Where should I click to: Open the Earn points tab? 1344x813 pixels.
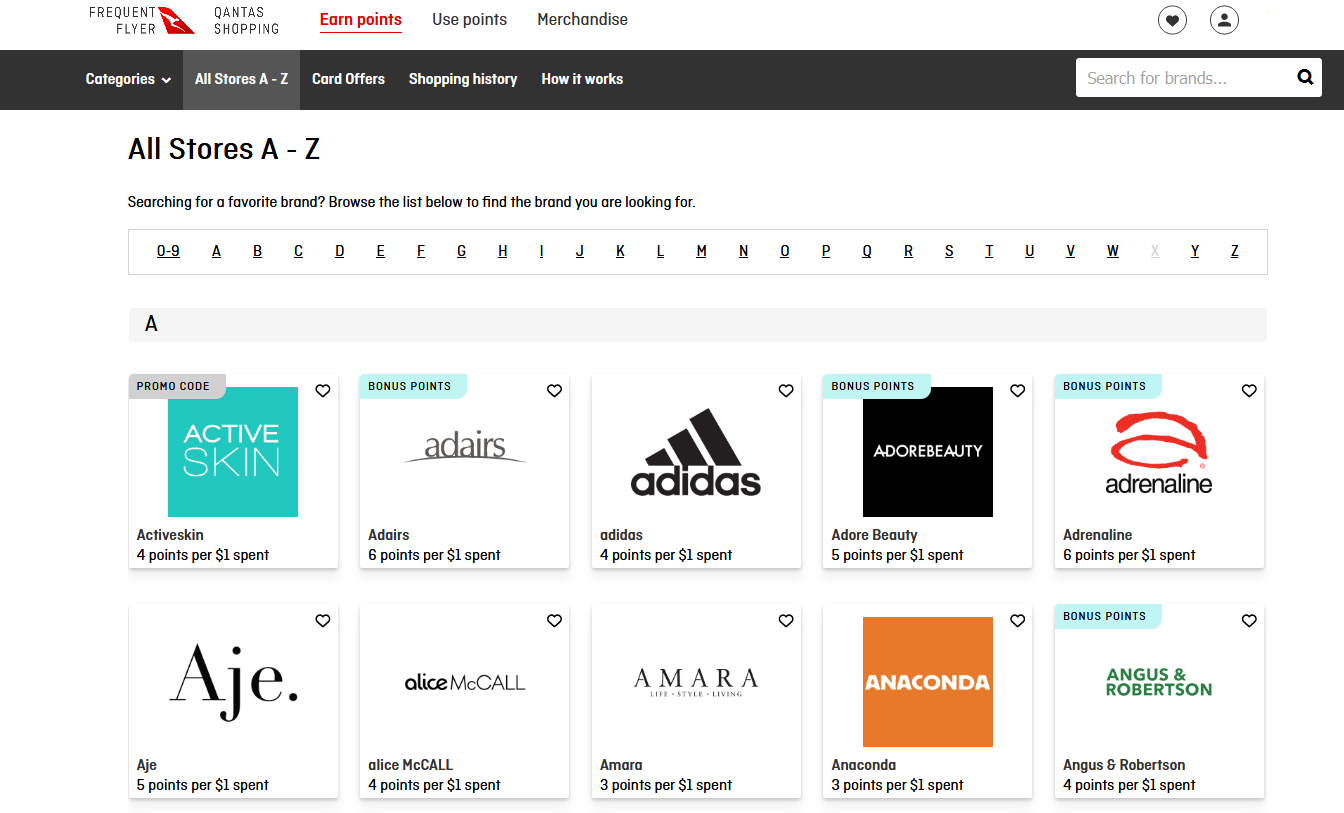pos(361,20)
